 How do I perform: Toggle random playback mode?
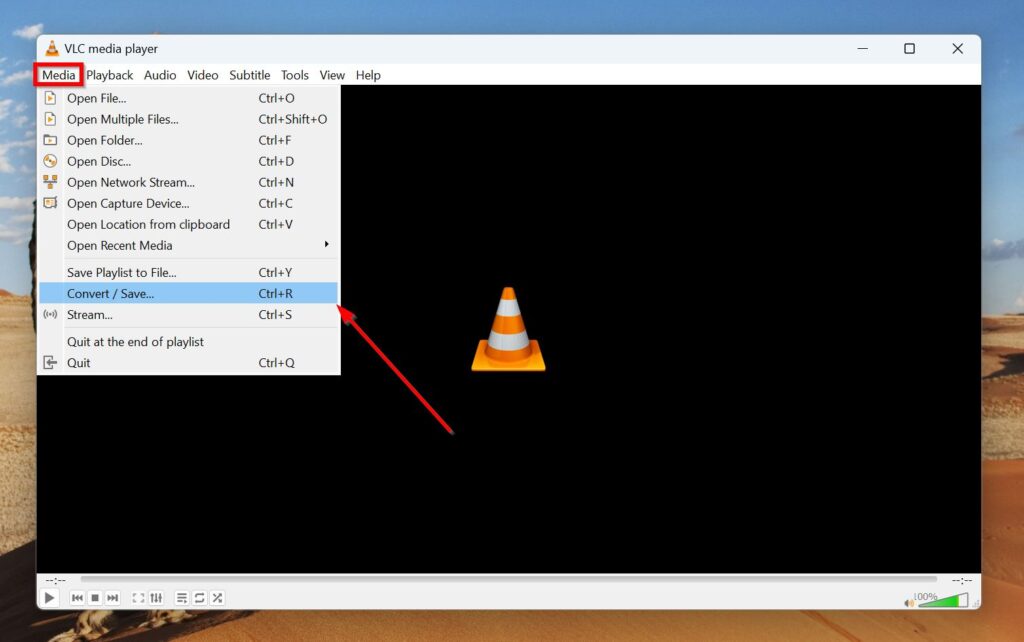(216, 597)
